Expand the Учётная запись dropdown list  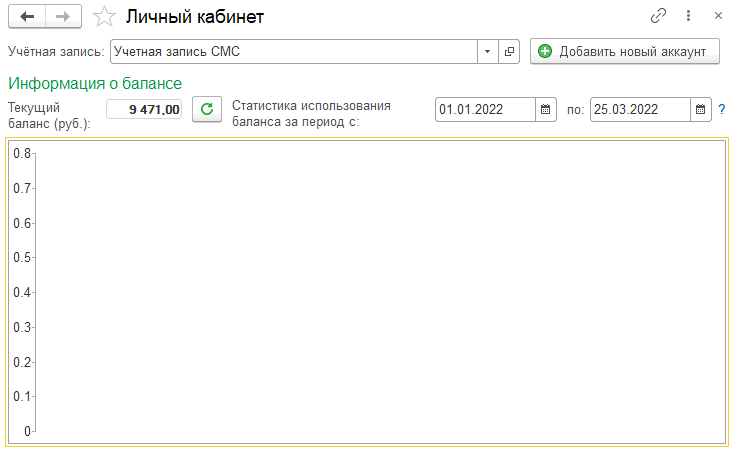coord(488,51)
